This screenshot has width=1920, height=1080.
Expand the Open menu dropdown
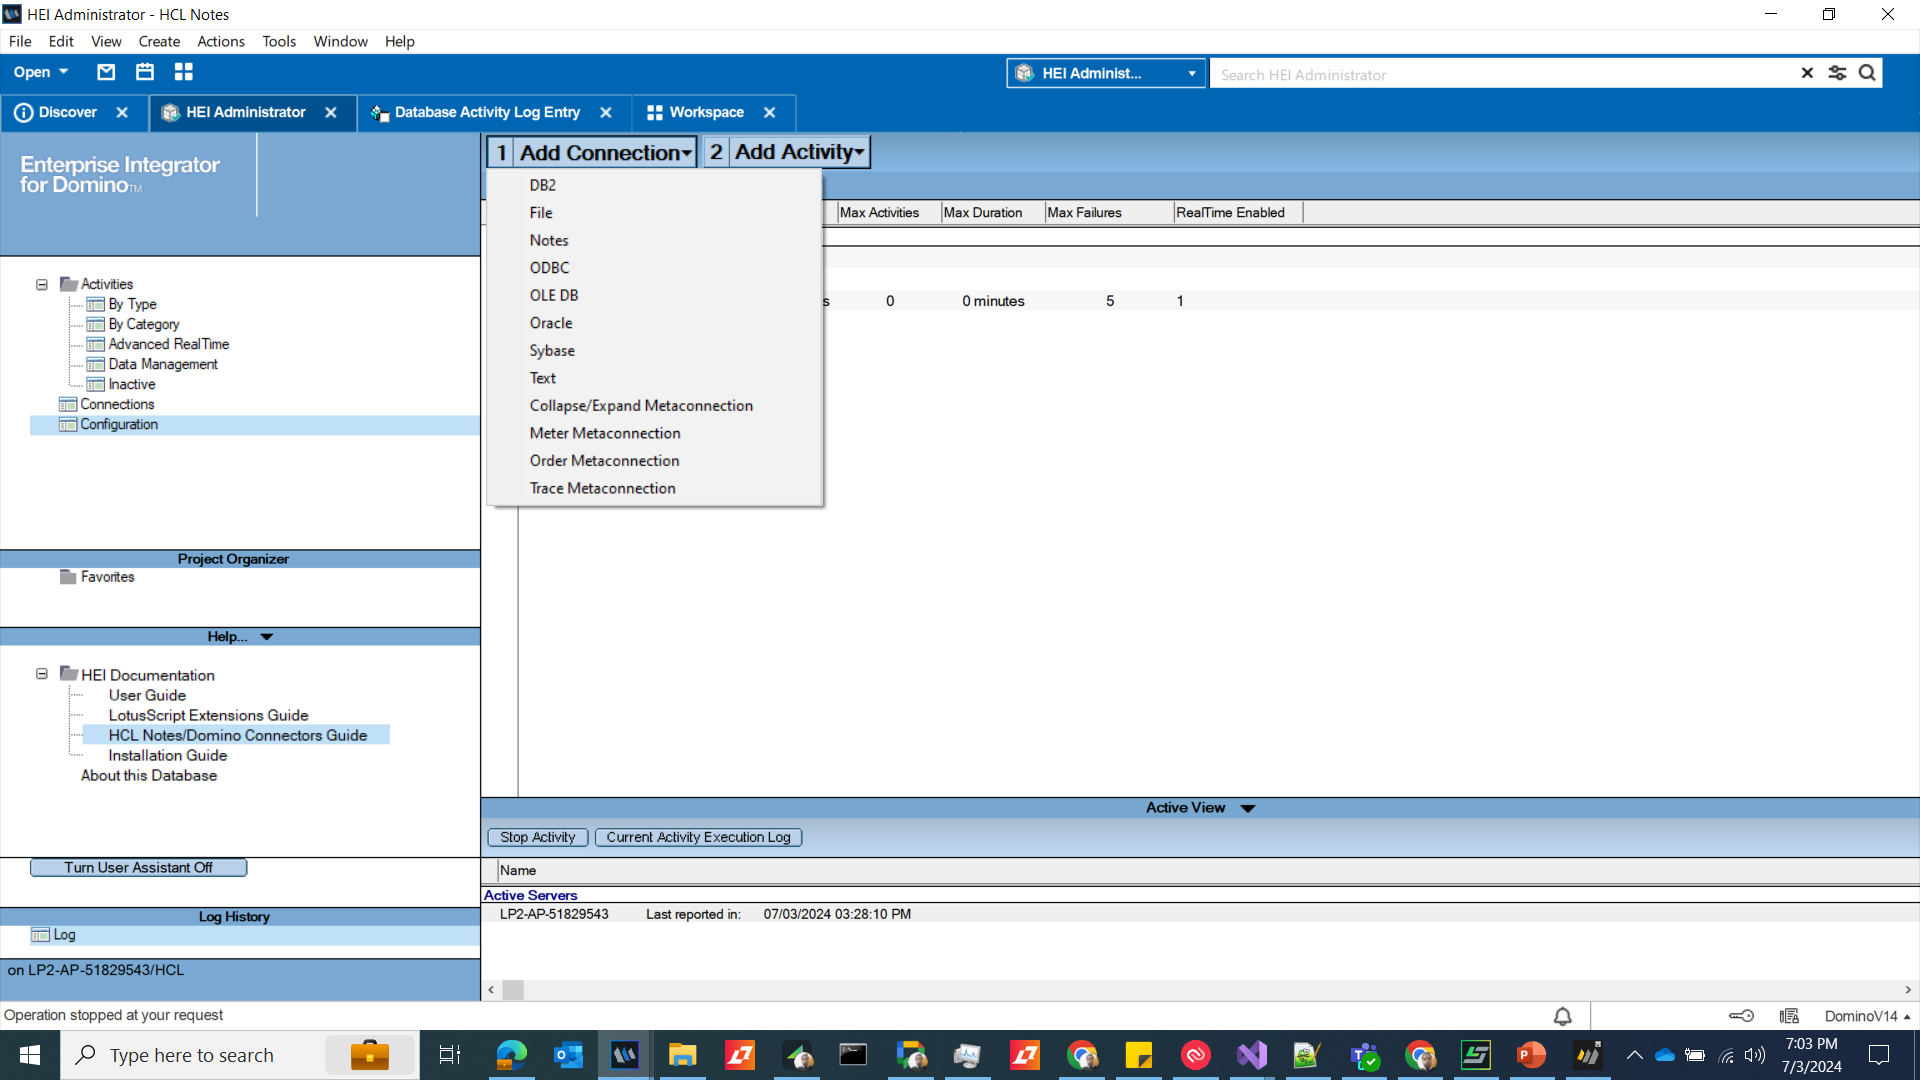point(41,72)
